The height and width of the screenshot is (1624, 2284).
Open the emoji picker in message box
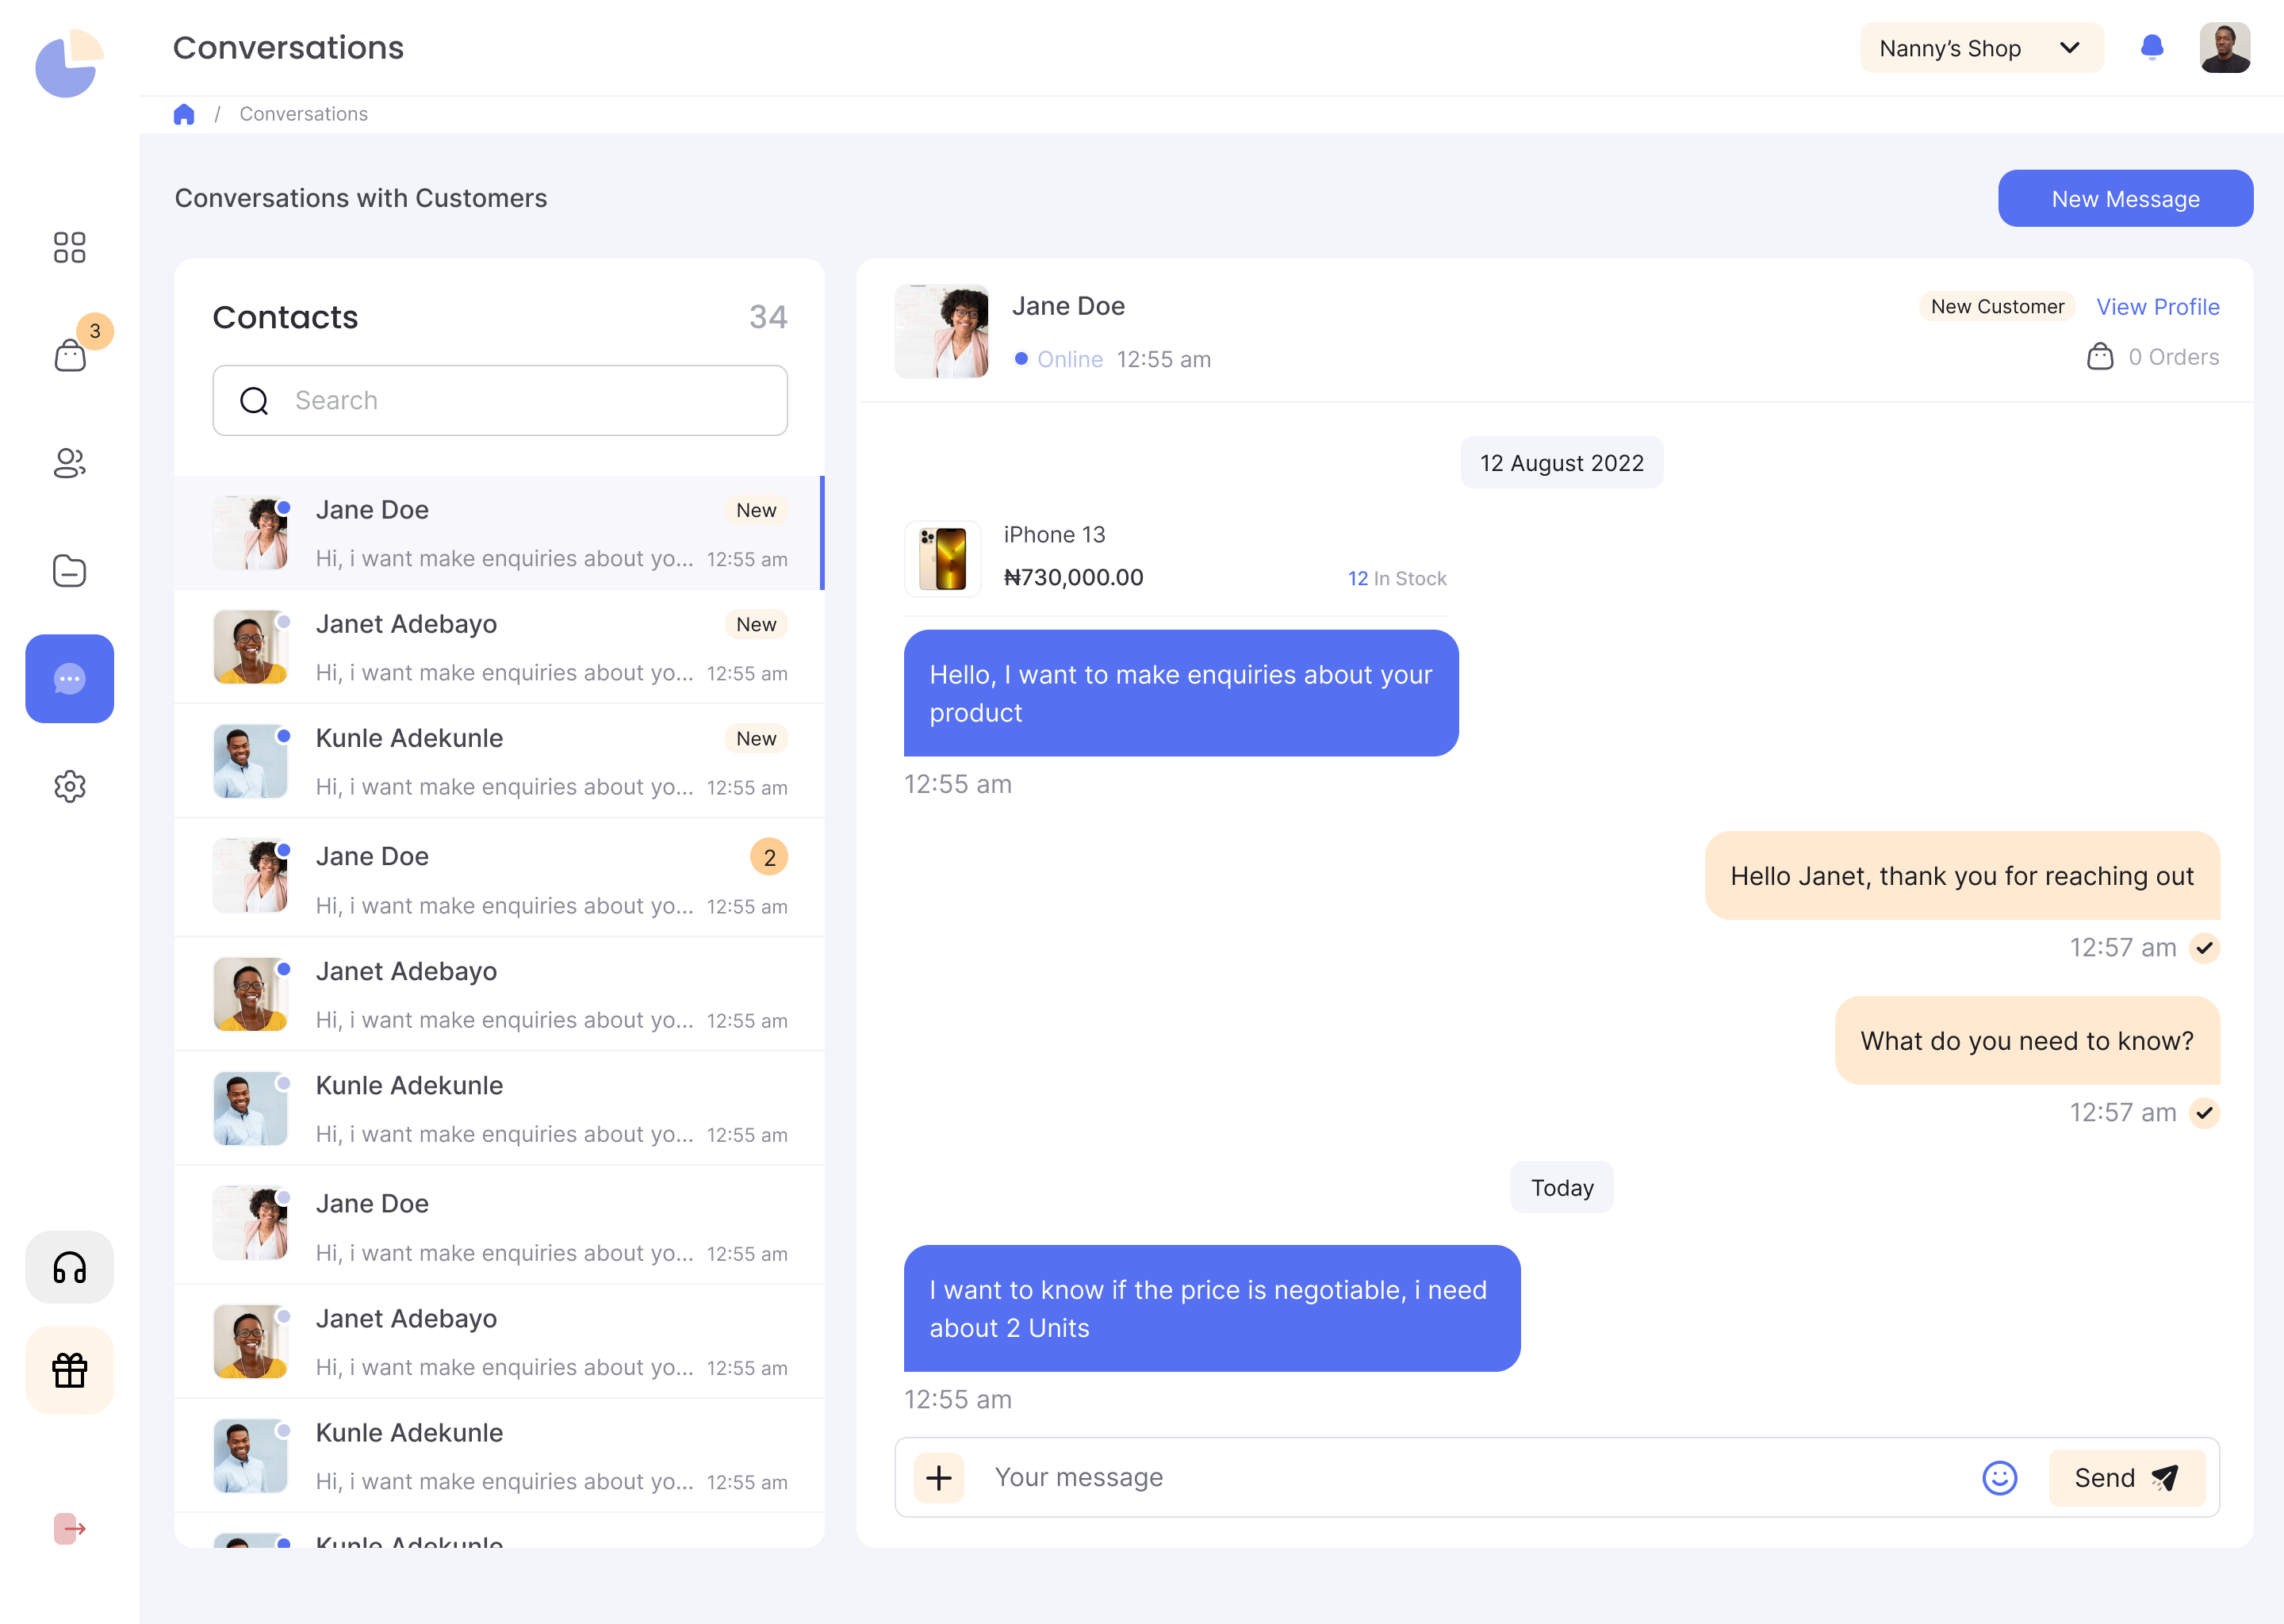coord(1999,1478)
